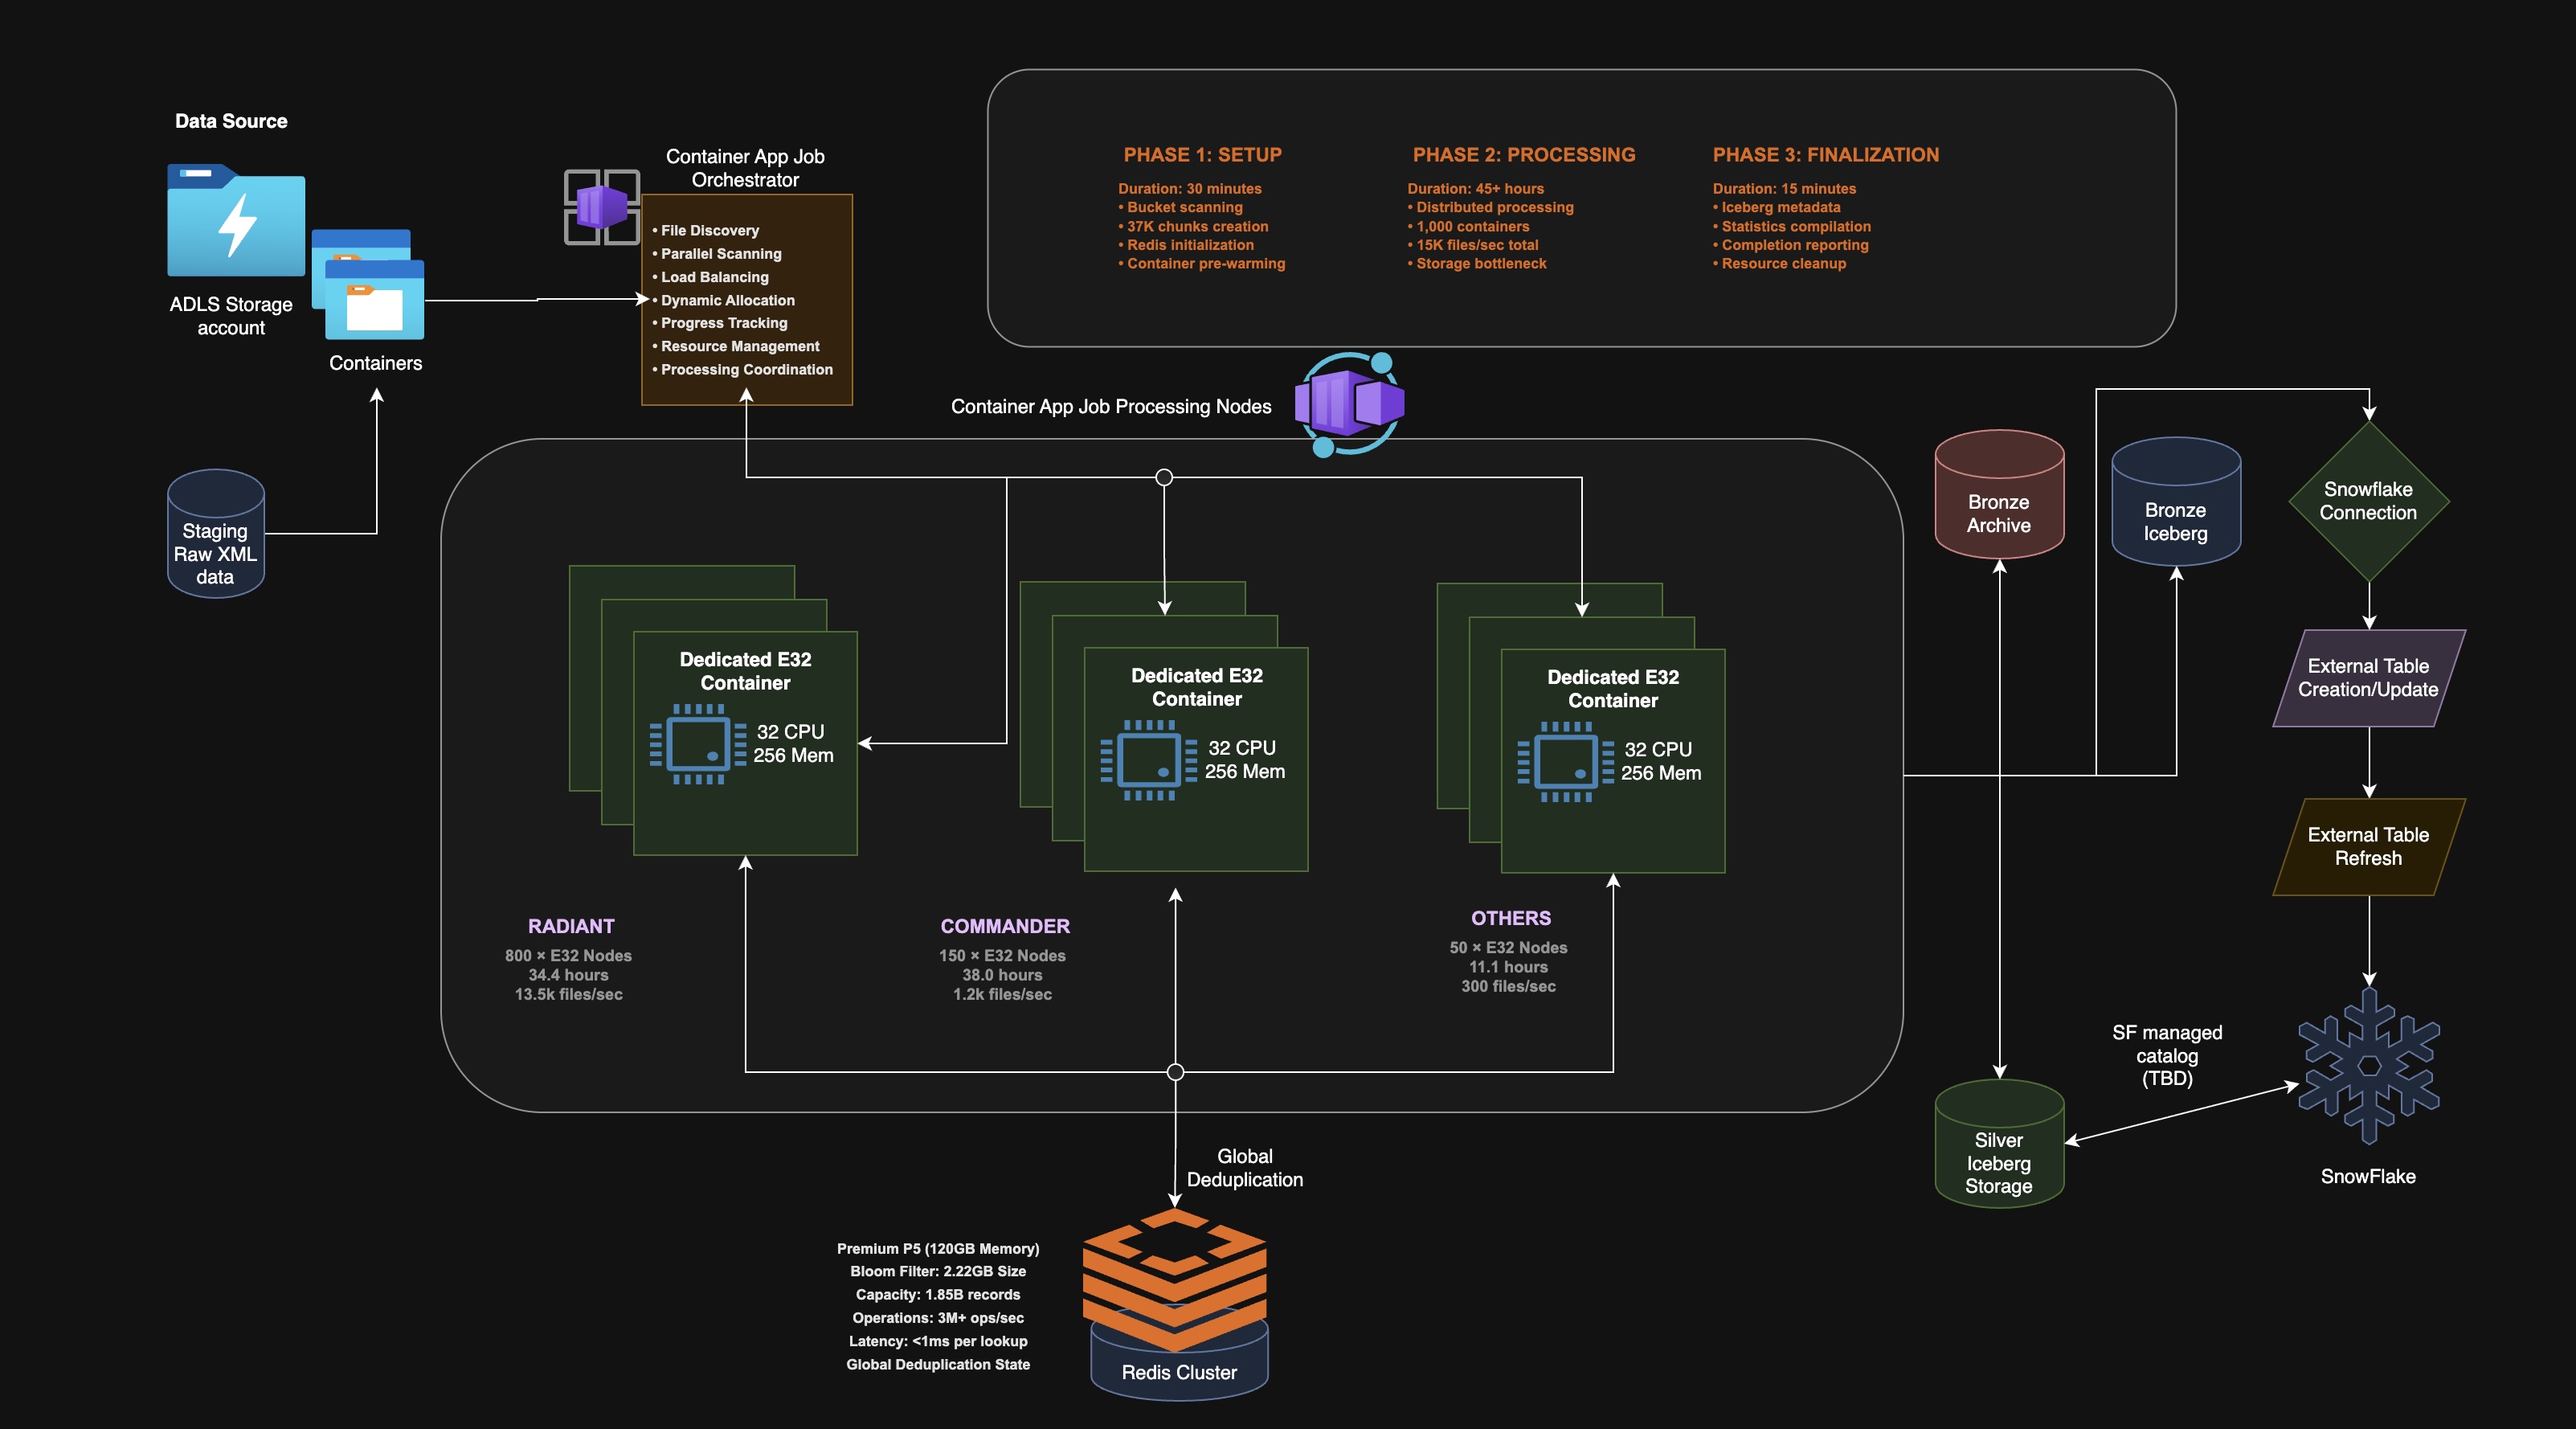
Task: Click the ADLS Storage account folder icon
Action: [236, 220]
